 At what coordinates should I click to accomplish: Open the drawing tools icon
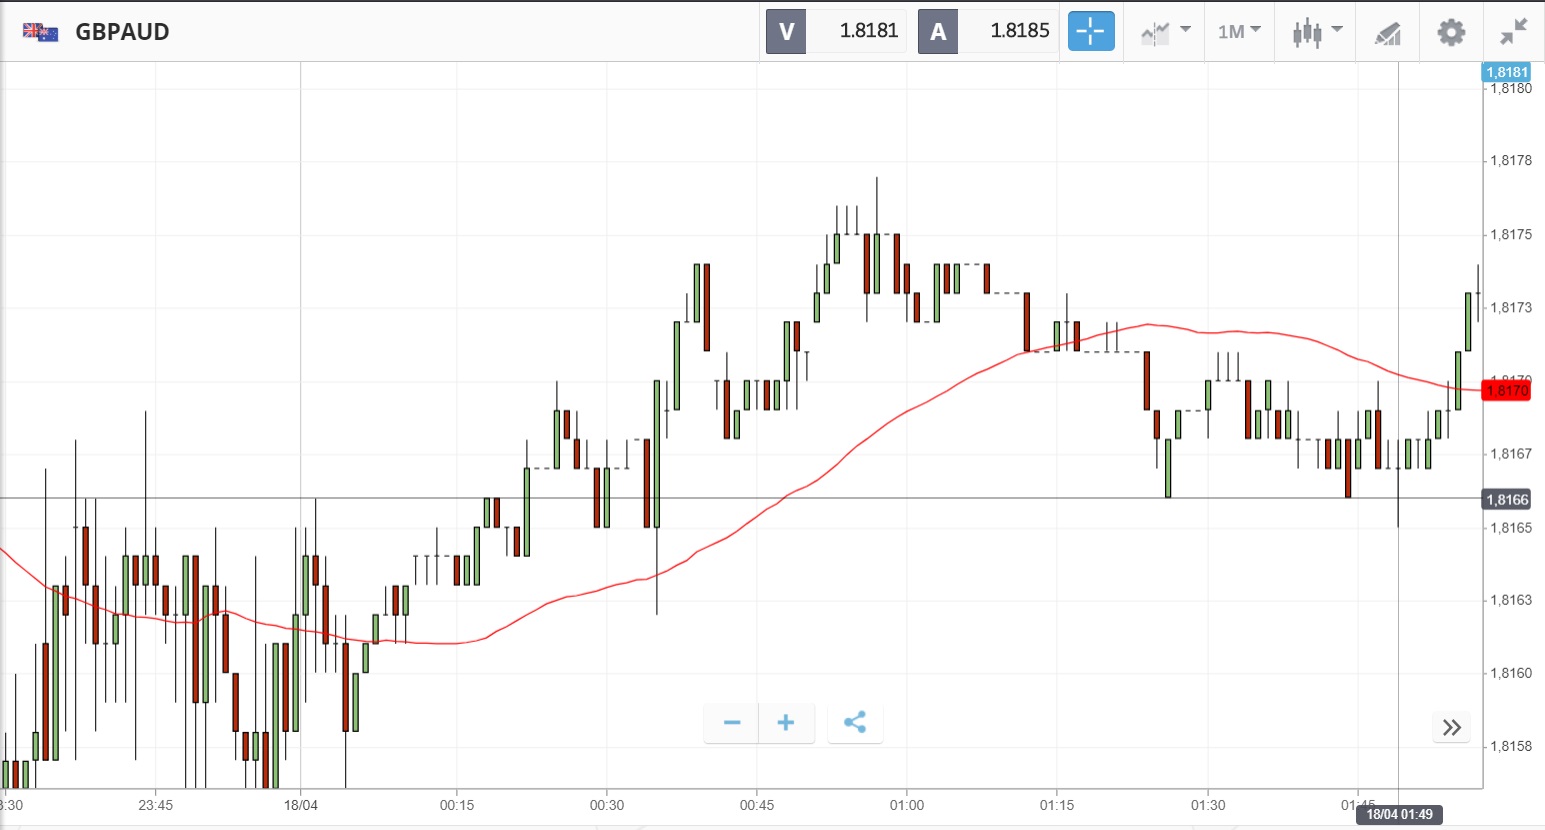[x=1387, y=33]
